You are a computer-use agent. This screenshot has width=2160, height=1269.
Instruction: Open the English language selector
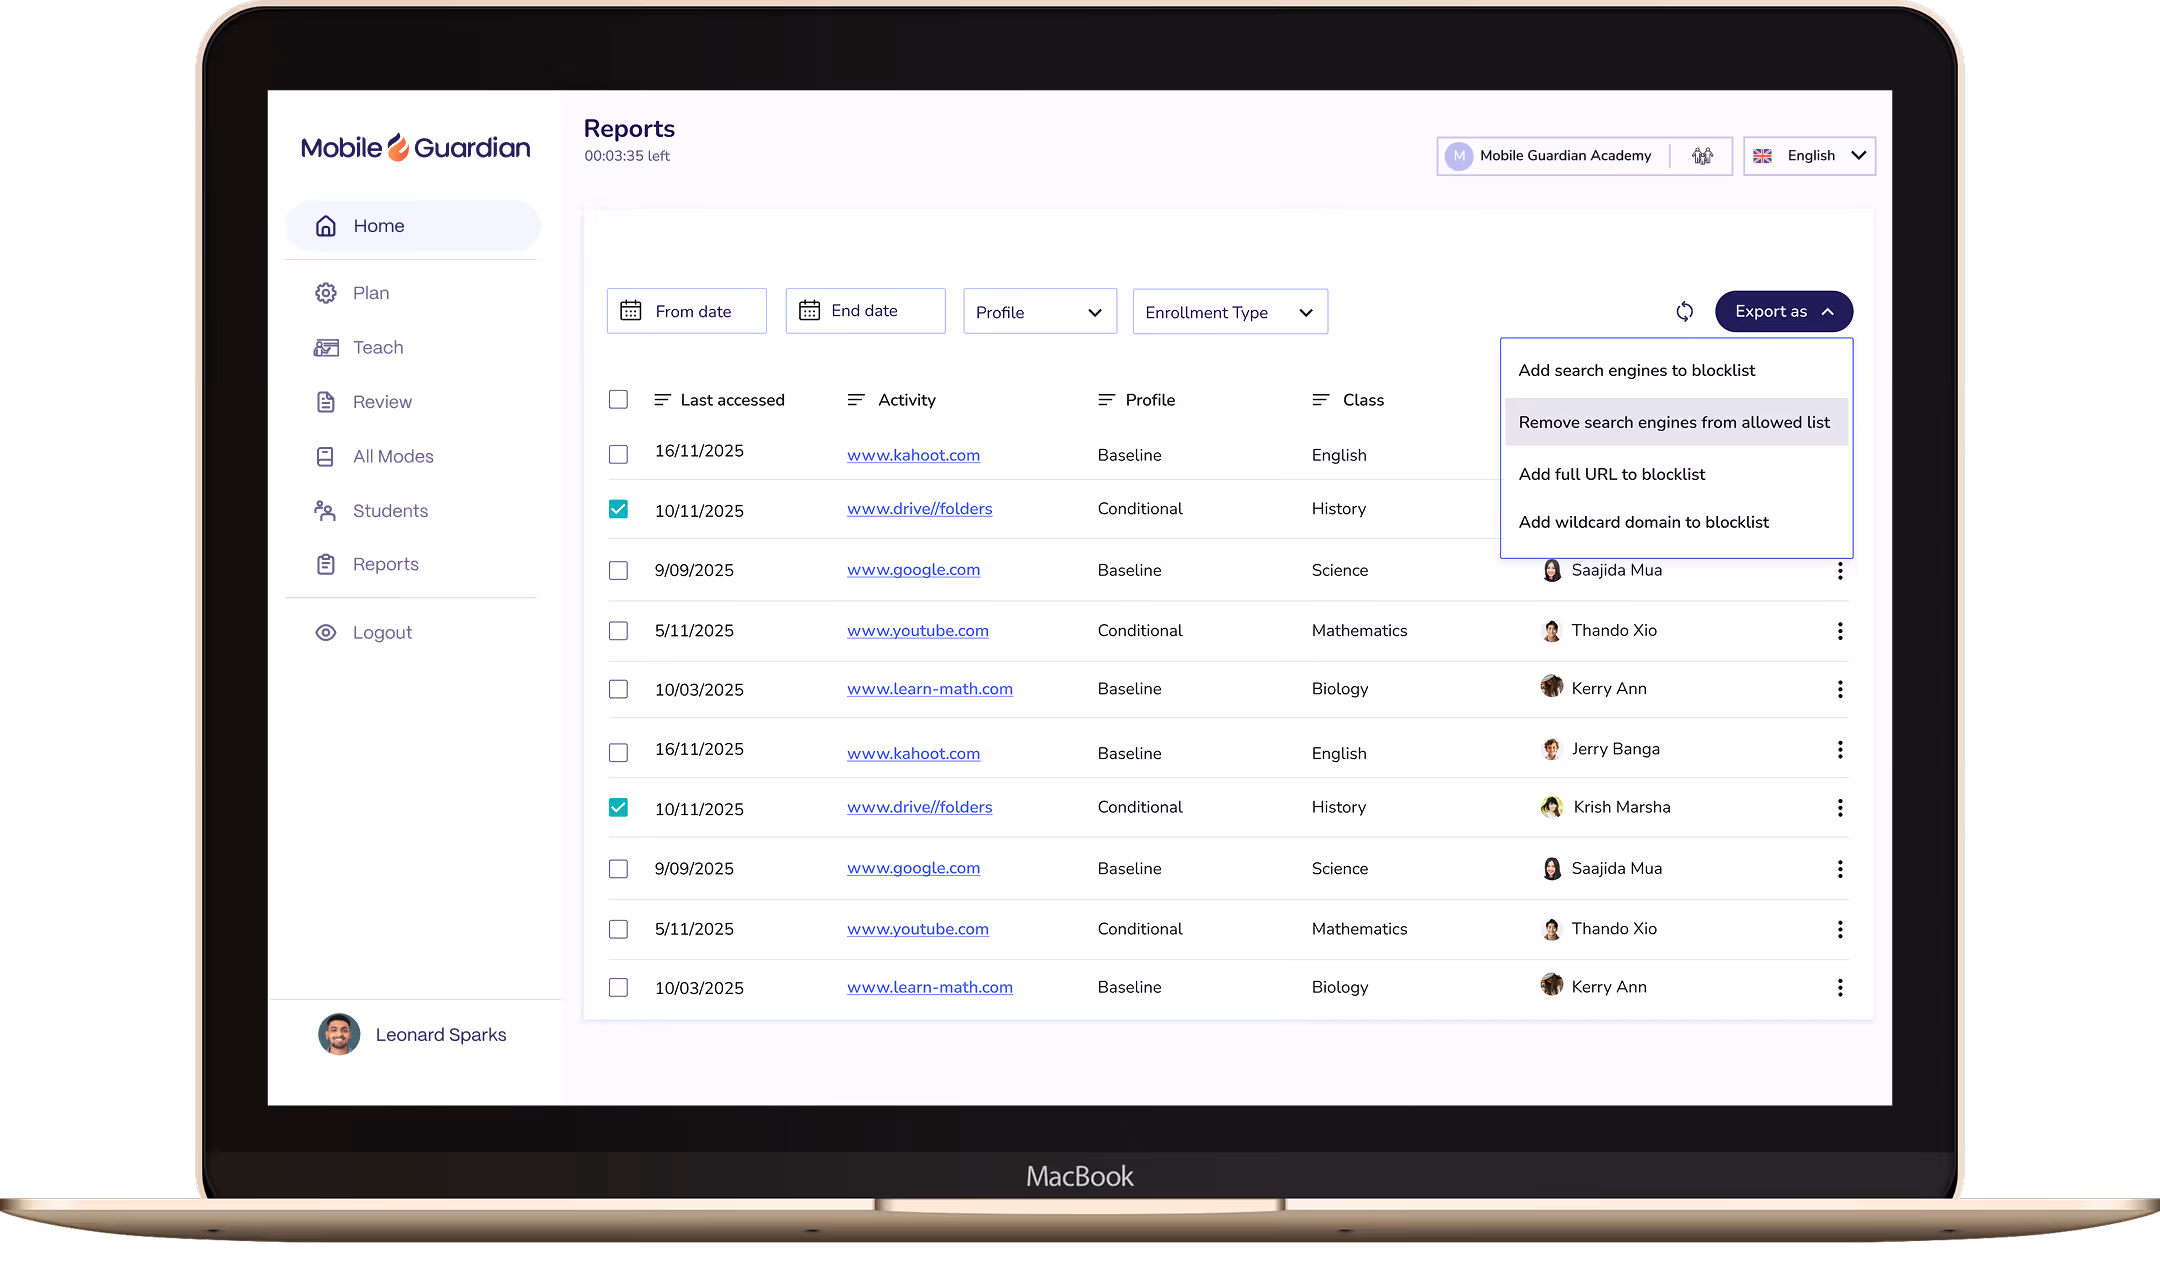(x=1809, y=156)
